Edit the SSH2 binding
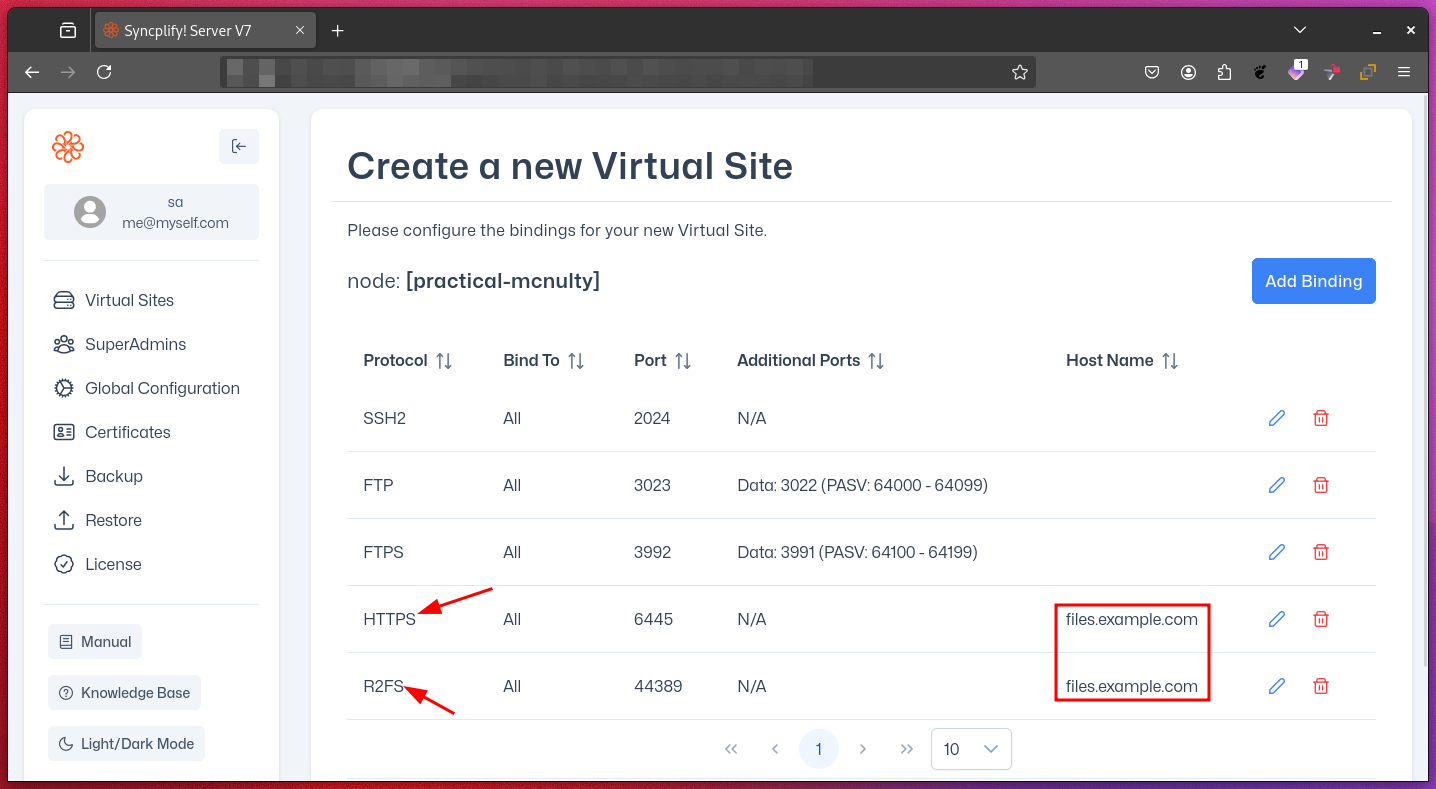The width and height of the screenshot is (1436, 789). coord(1276,418)
